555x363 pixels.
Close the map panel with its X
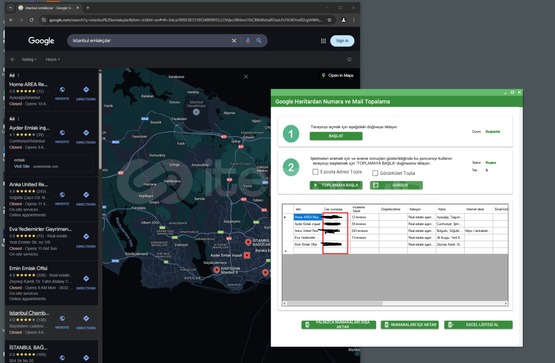246,76
